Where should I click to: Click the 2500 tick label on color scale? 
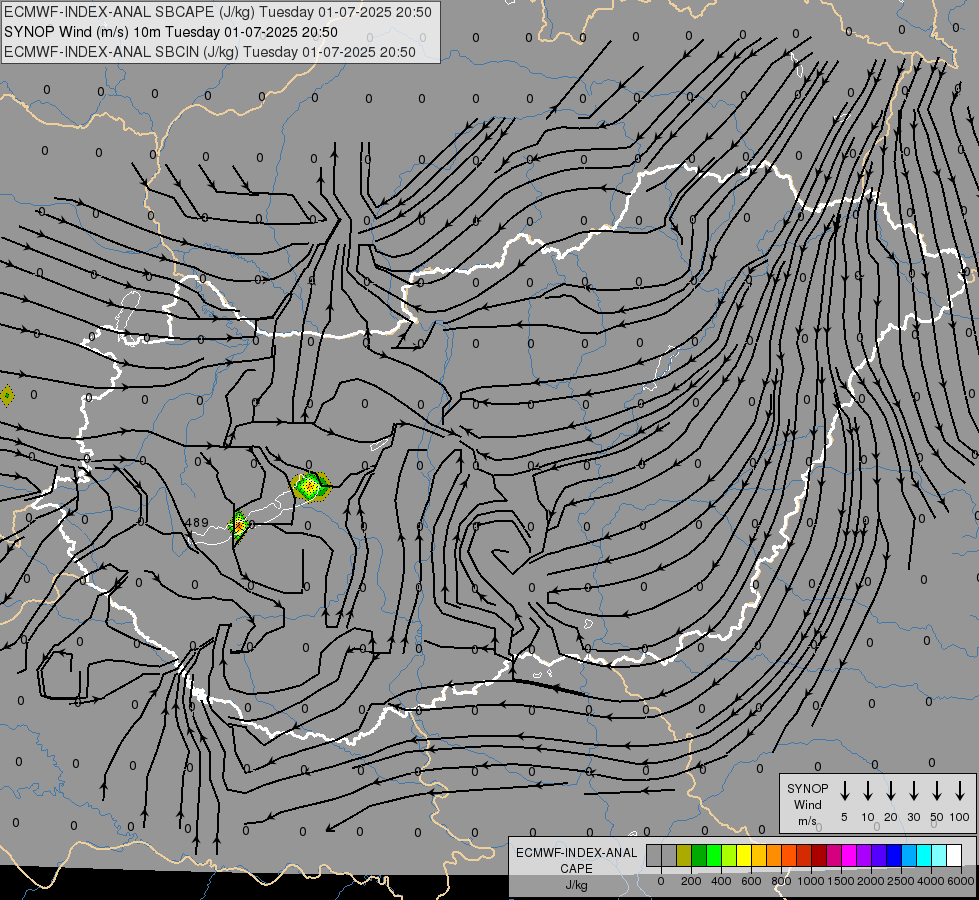[x=901, y=881]
